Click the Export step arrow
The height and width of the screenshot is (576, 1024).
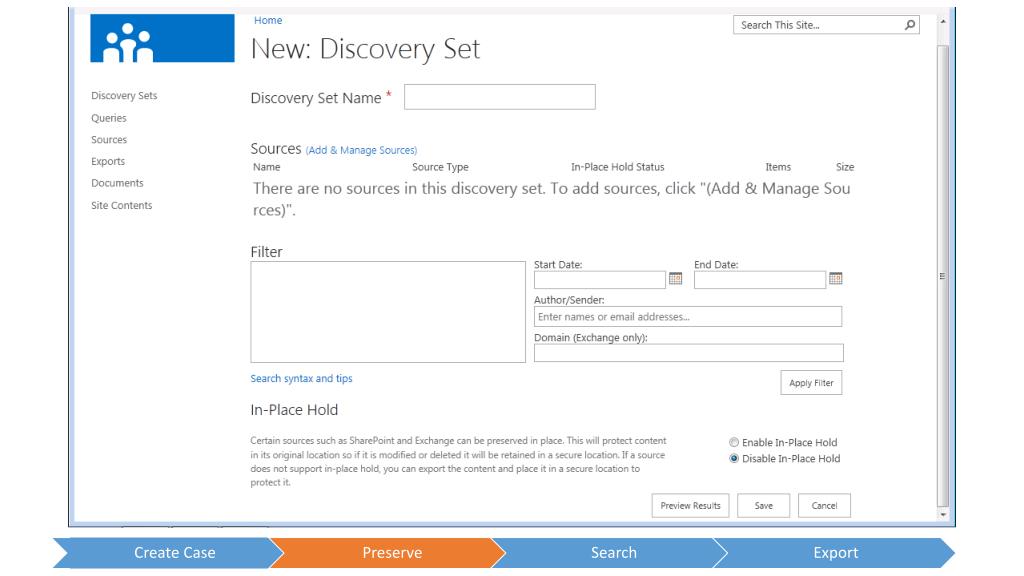pos(835,552)
